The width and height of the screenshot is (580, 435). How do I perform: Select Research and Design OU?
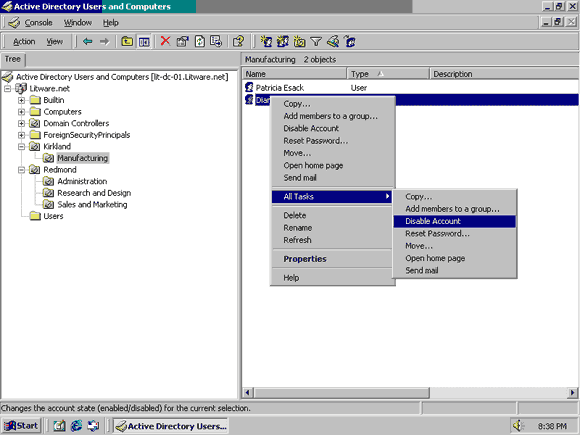[x=94, y=193]
